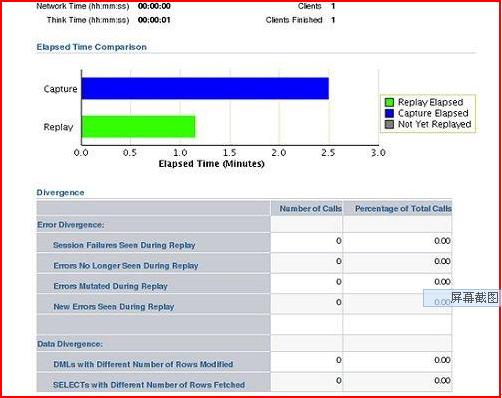The image size is (502, 398).
Task: Click the blue Capture bar in the chart
Action: point(205,88)
